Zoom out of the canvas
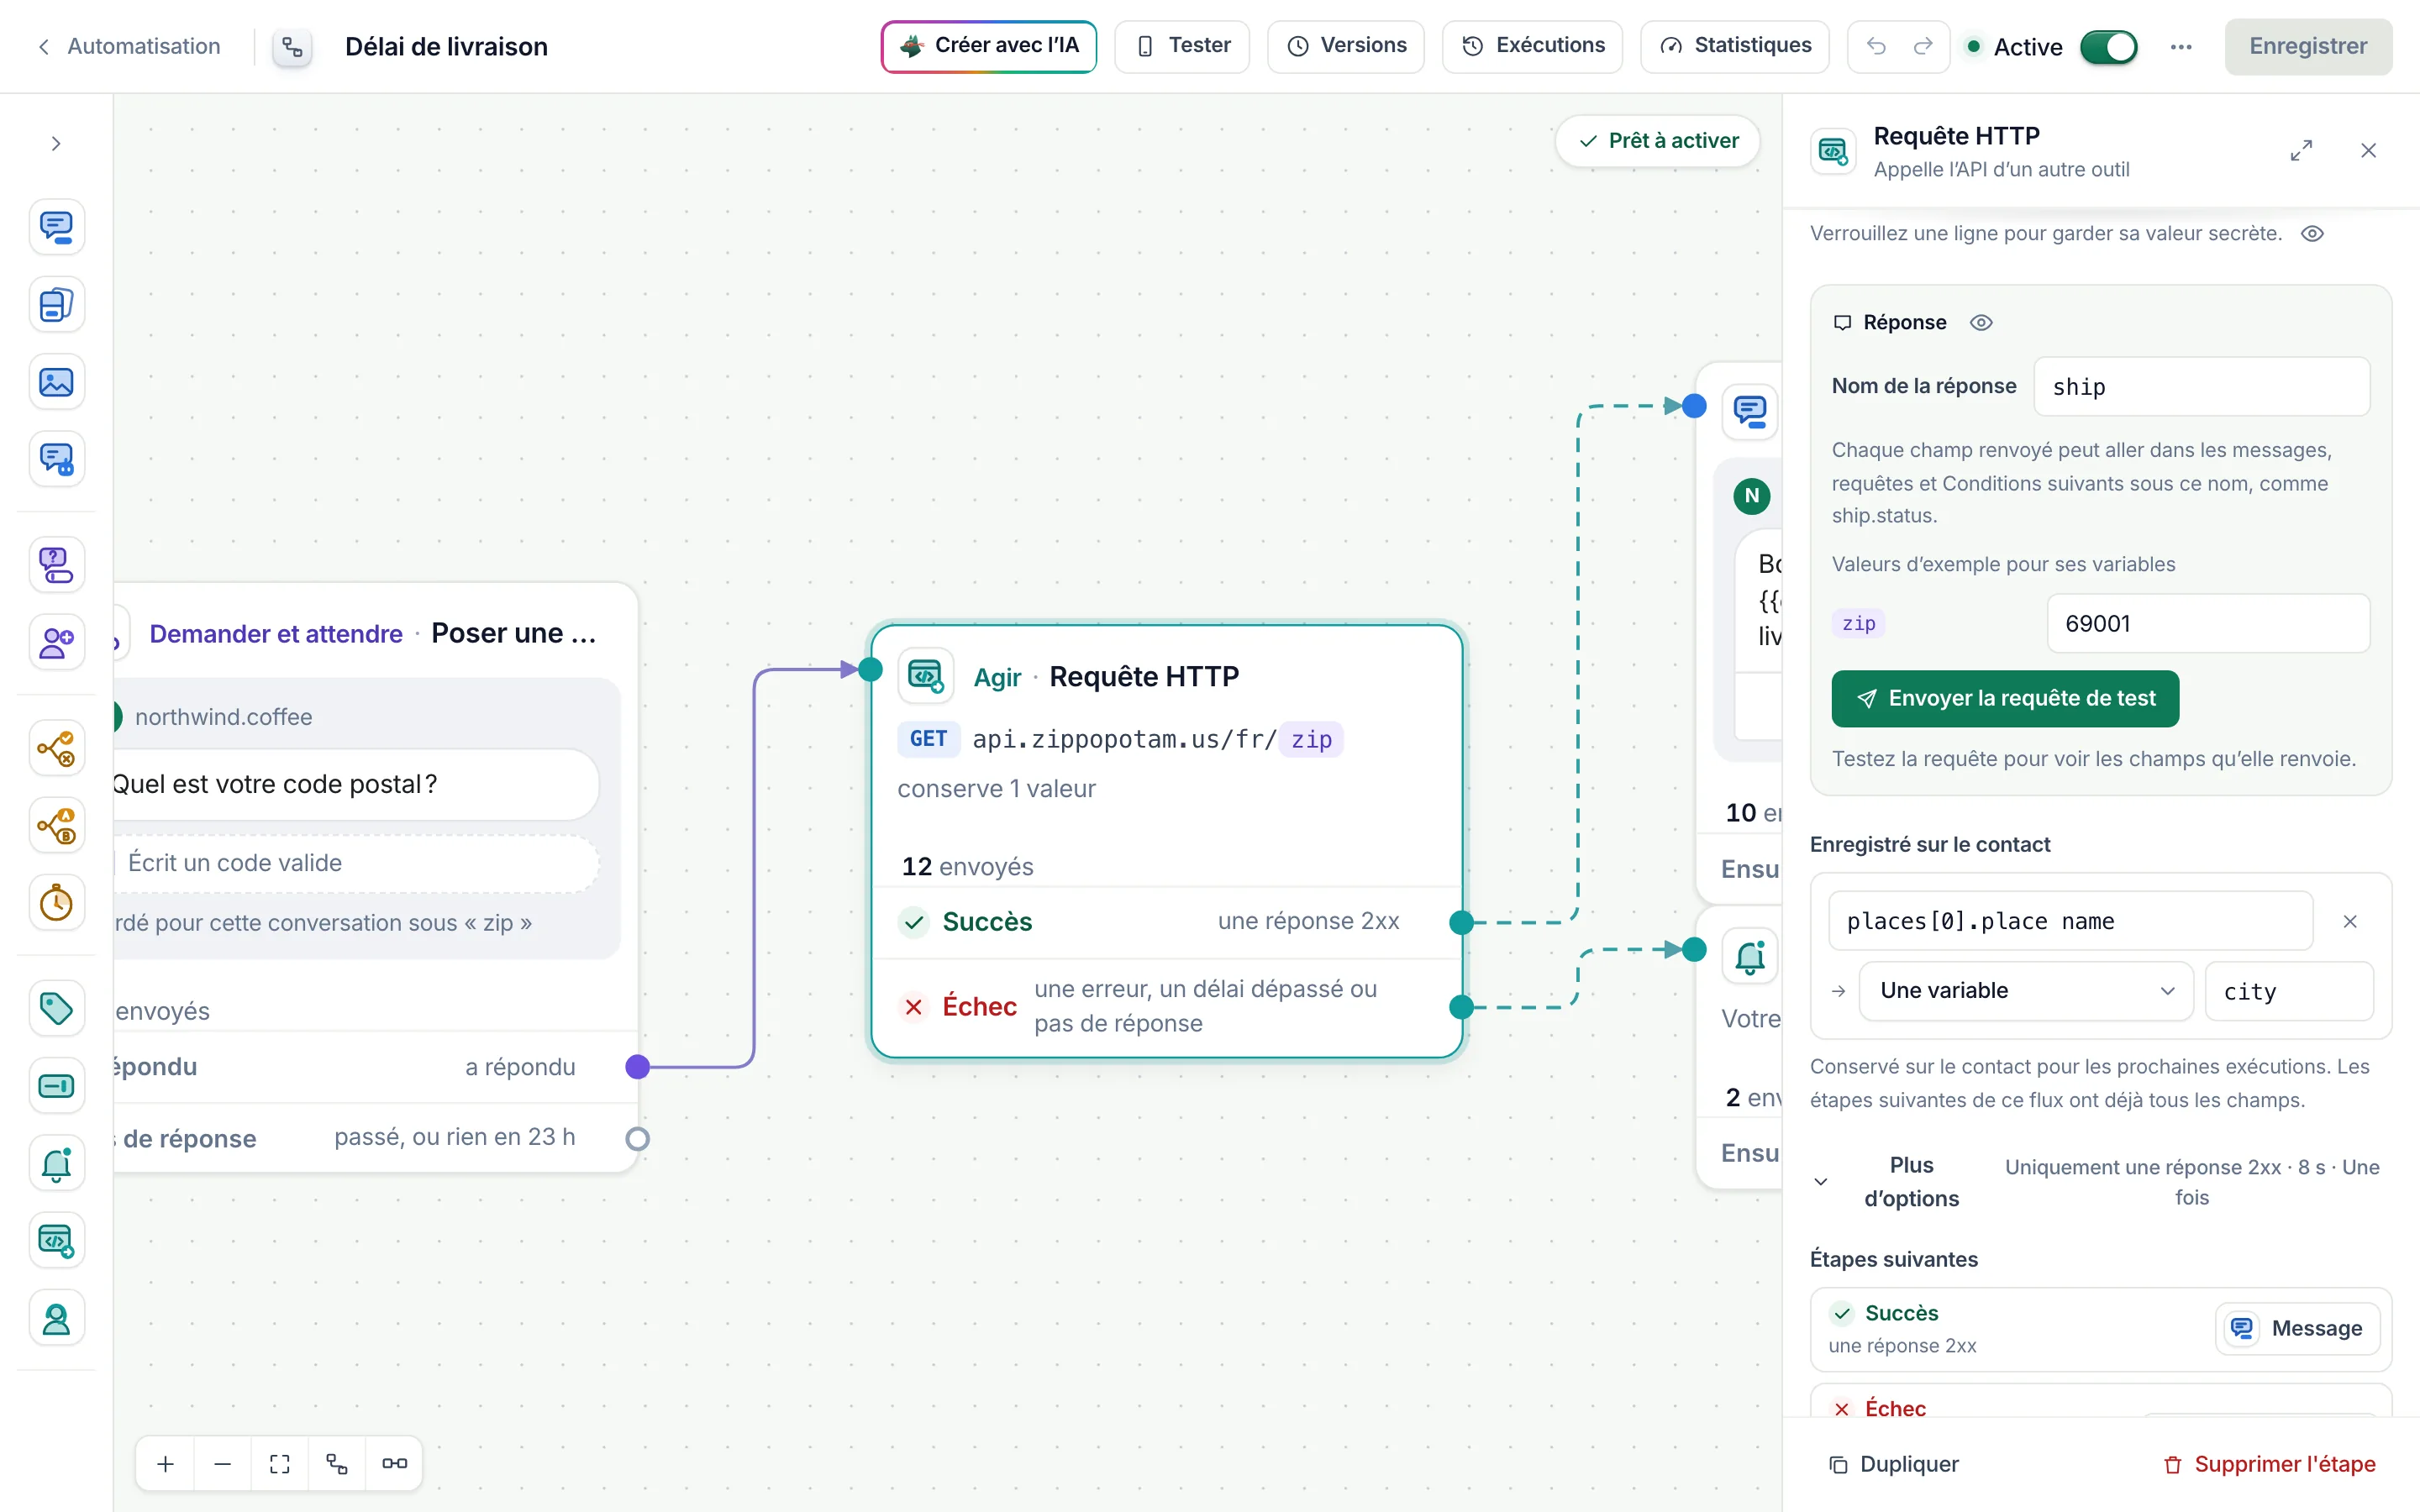Image resolution: width=2420 pixels, height=1512 pixels. click(x=223, y=1464)
